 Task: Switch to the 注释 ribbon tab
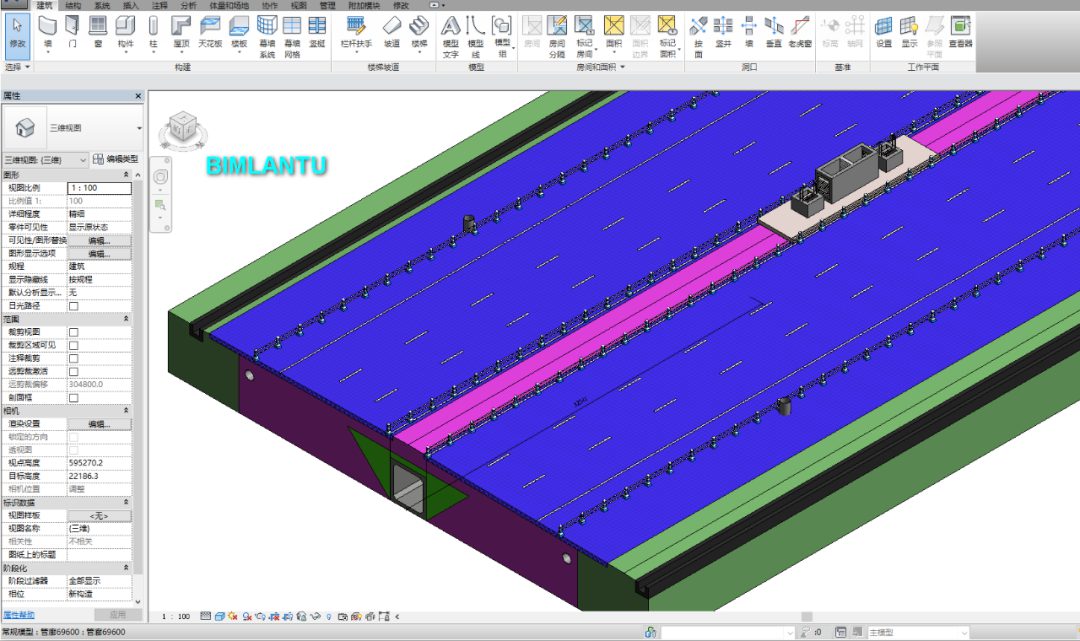(x=159, y=6)
